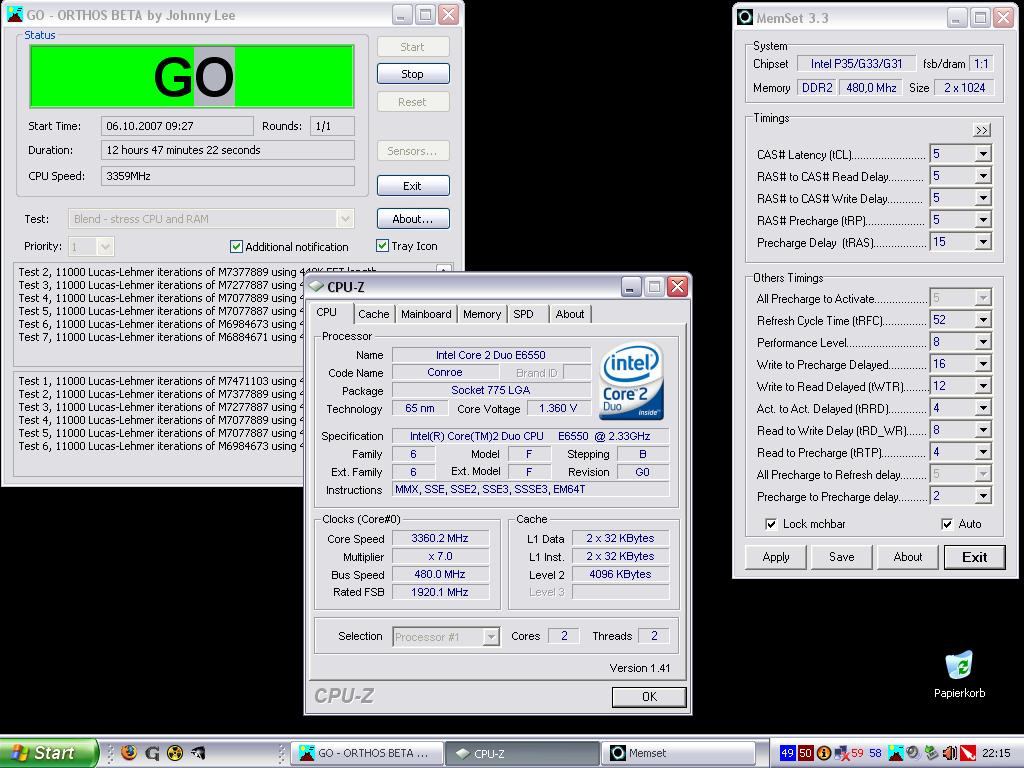The image size is (1024, 768).
Task: Click the Duration field in Orthos
Action: pos(228,150)
